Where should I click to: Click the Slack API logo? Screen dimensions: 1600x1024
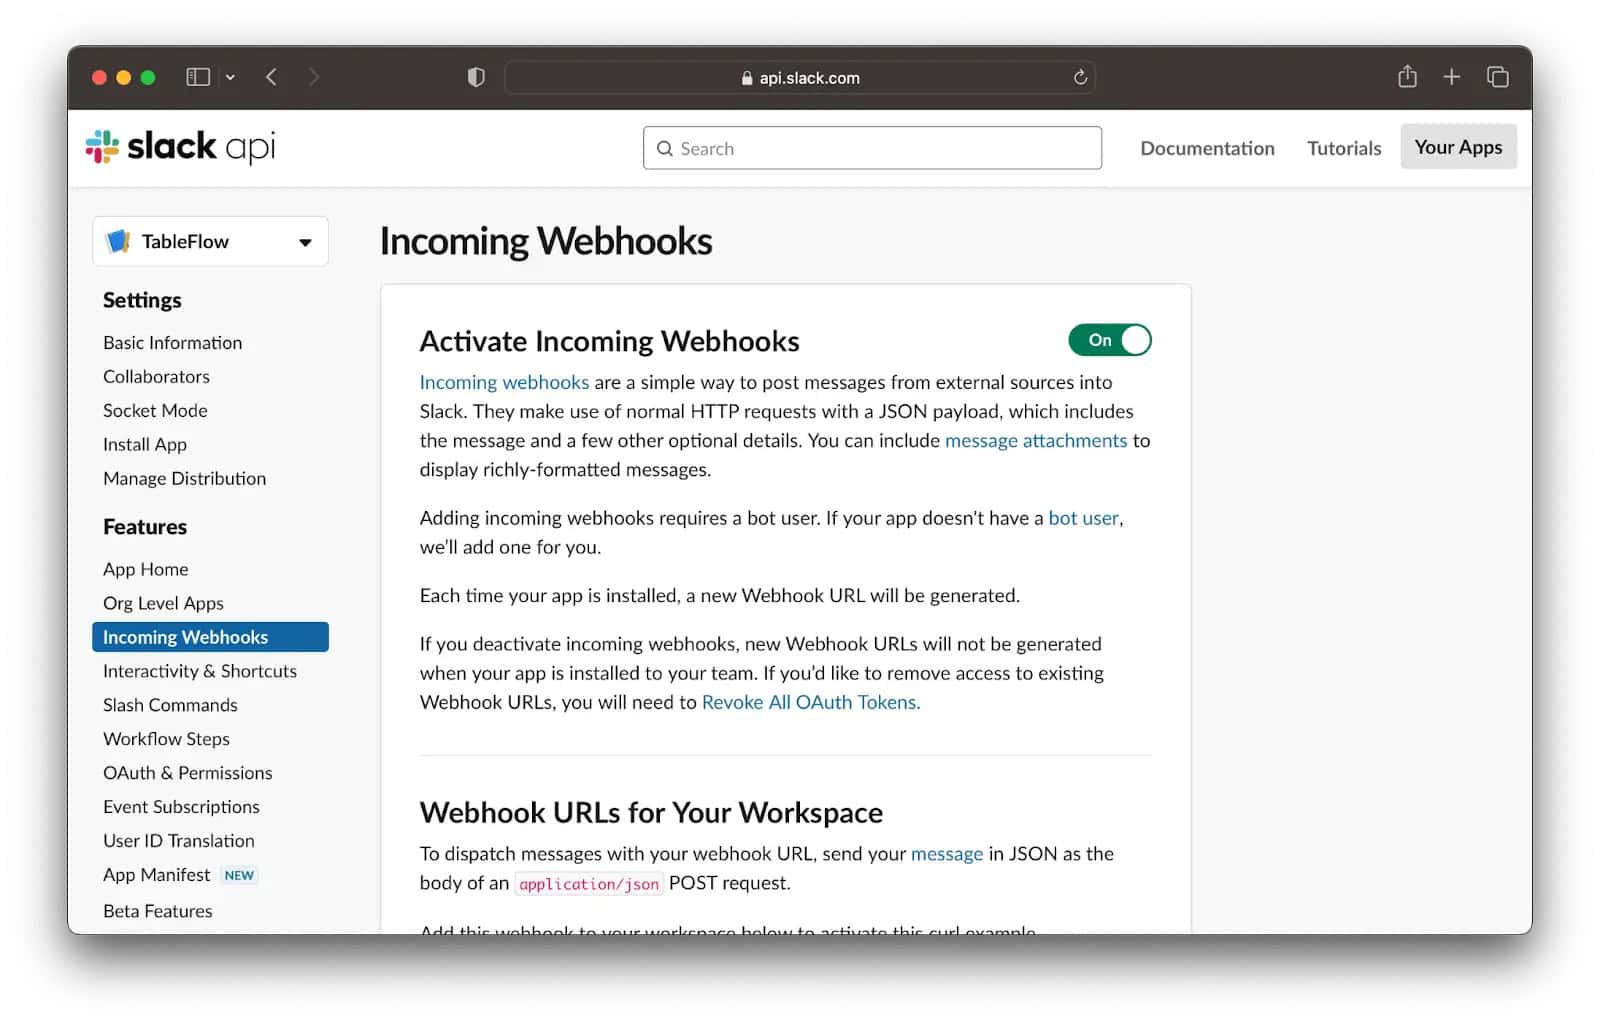click(178, 146)
